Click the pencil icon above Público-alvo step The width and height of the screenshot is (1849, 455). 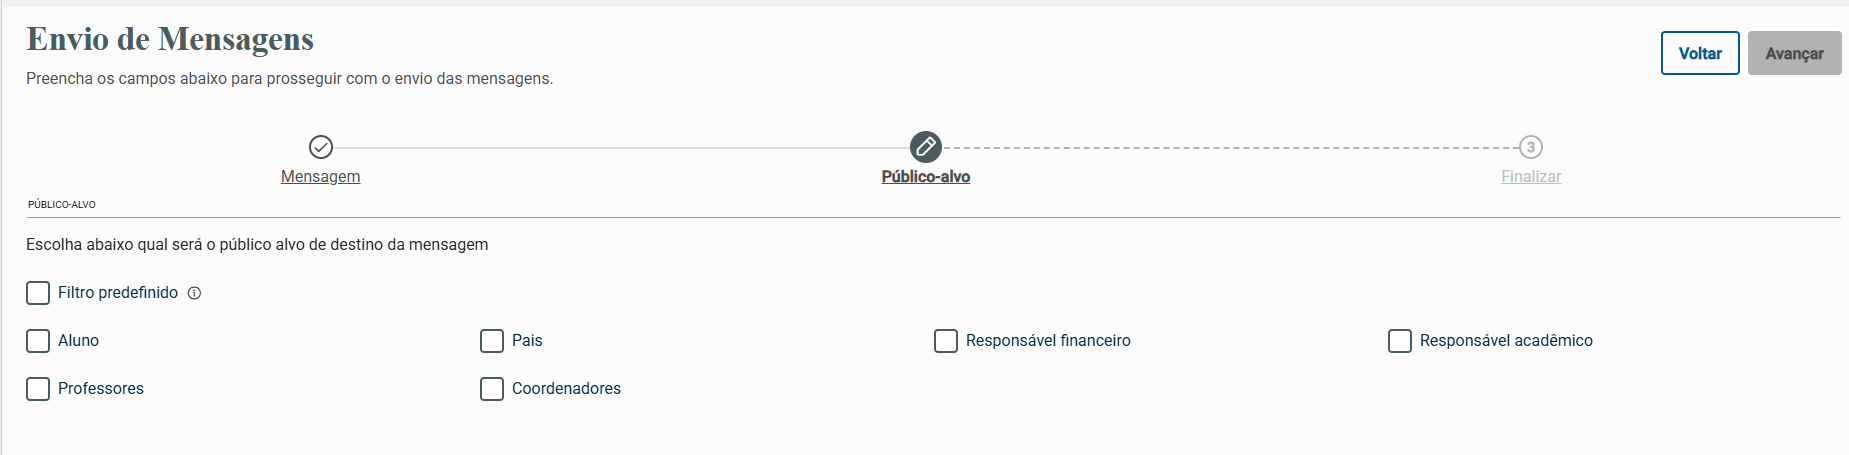[925, 147]
